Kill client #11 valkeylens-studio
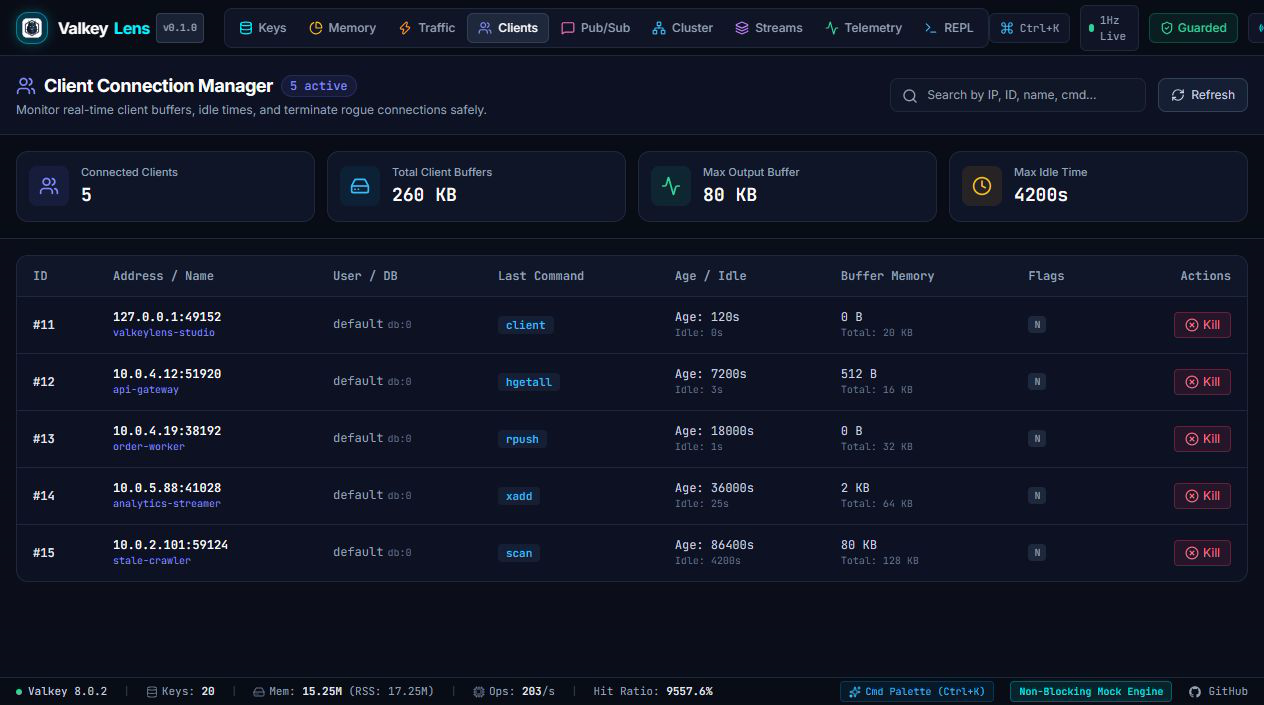The image size is (1264, 705). 1202,325
